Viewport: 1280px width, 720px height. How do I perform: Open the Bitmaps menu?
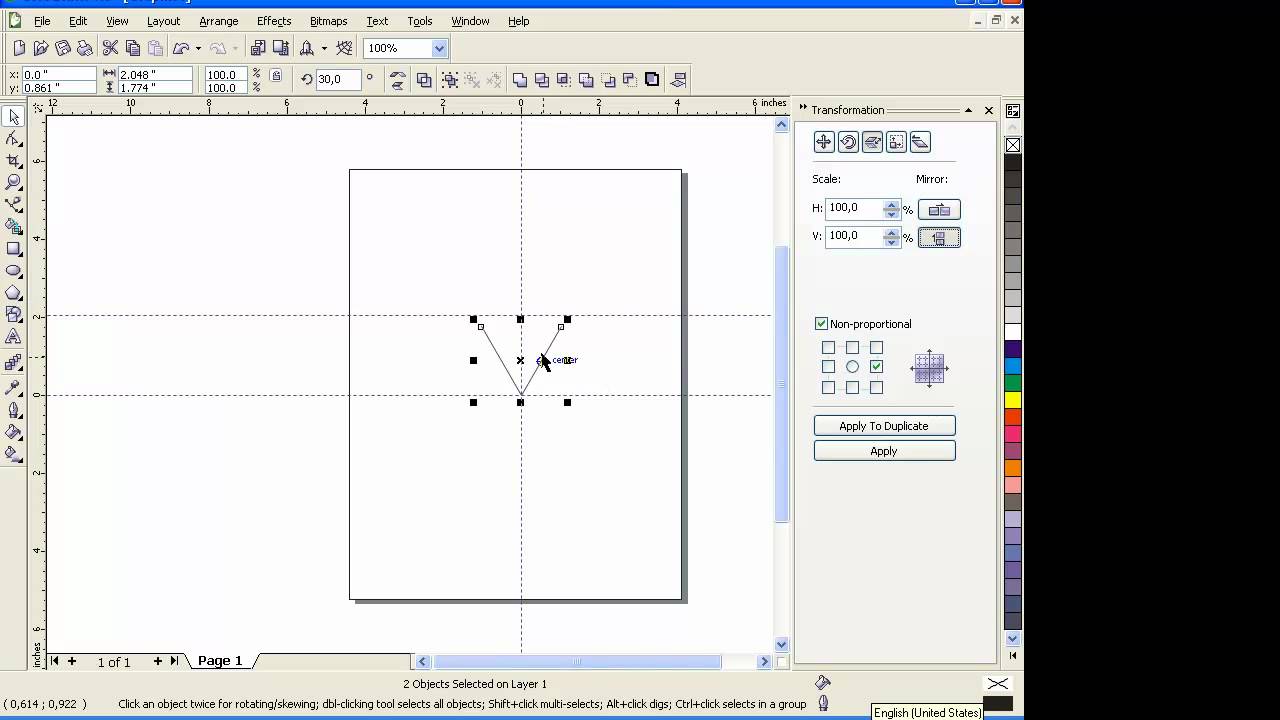coord(328,21)
